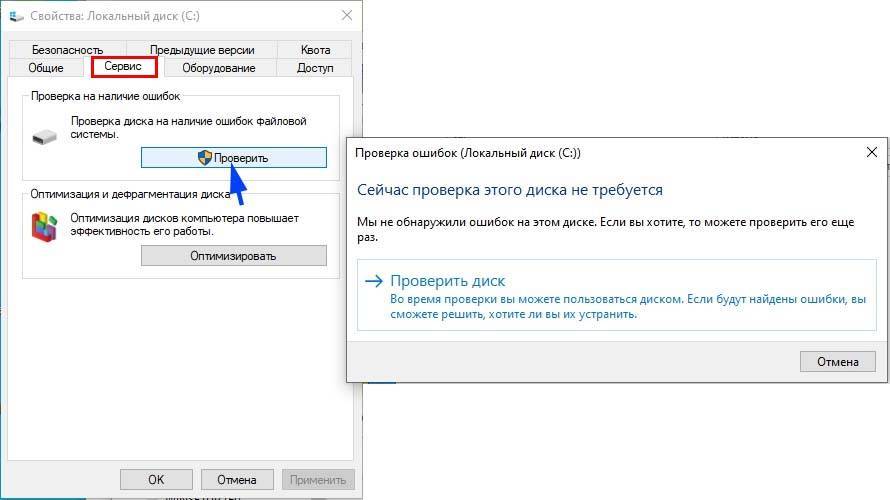Click the text Мы не обнаружили ошибок на этом диске
Screen dimensions: 890x500
[476, 222]
